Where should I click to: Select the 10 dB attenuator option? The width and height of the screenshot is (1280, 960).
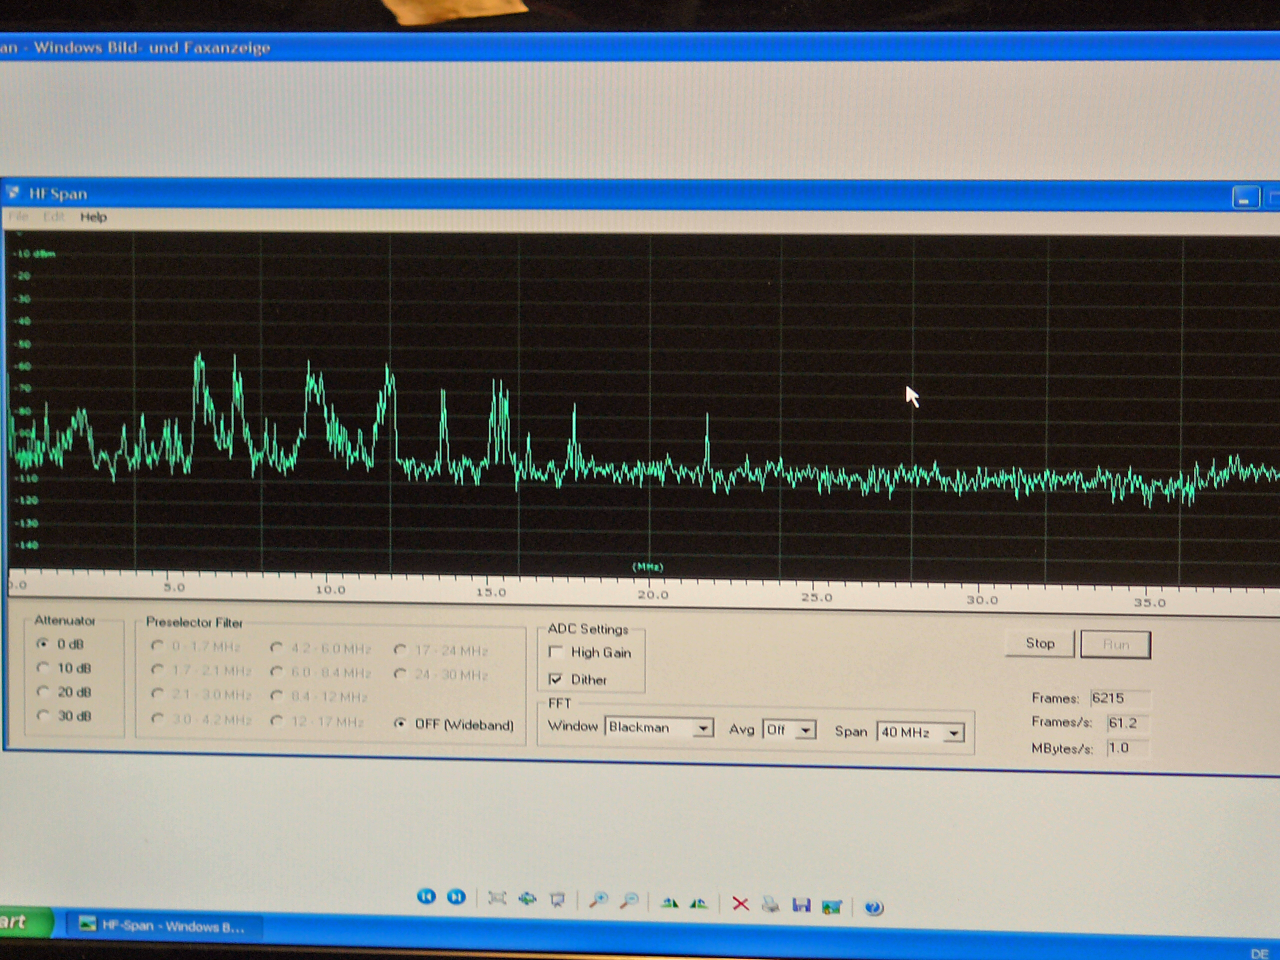(43, 668)
